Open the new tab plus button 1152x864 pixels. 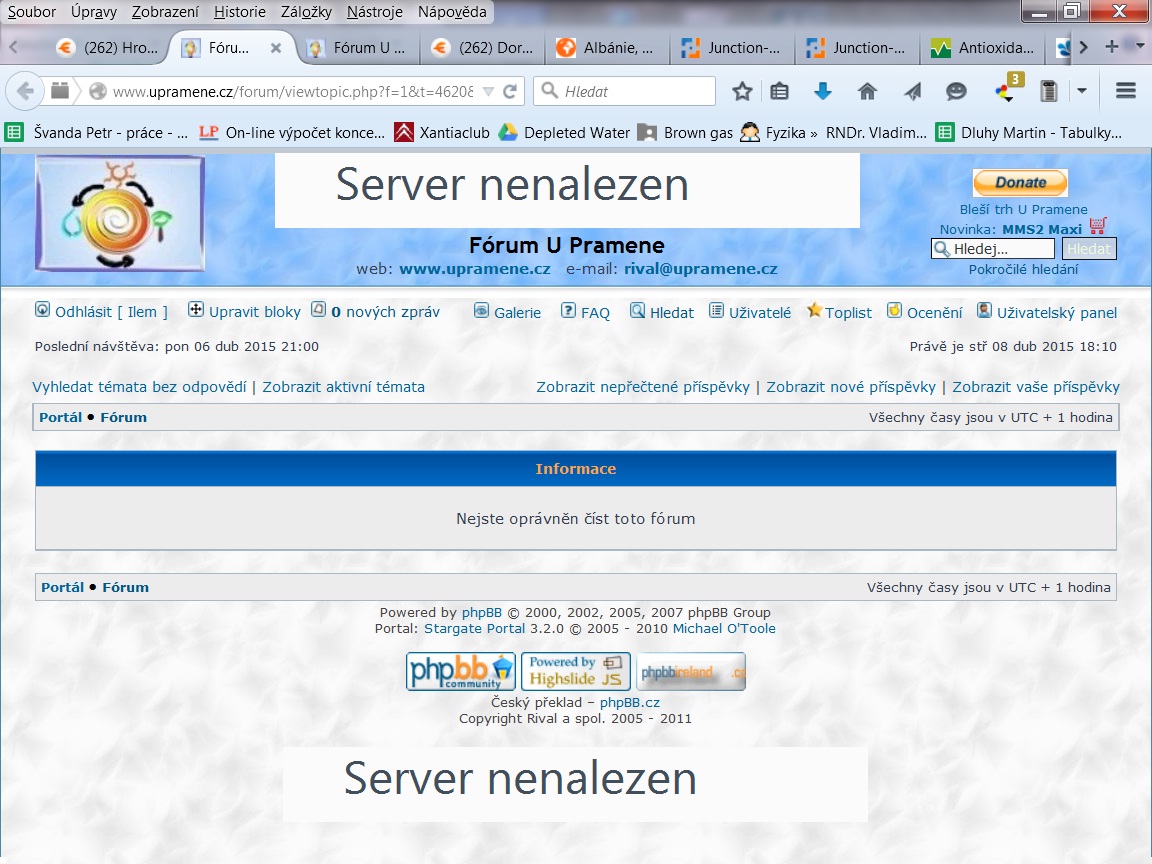(1111, 47)
